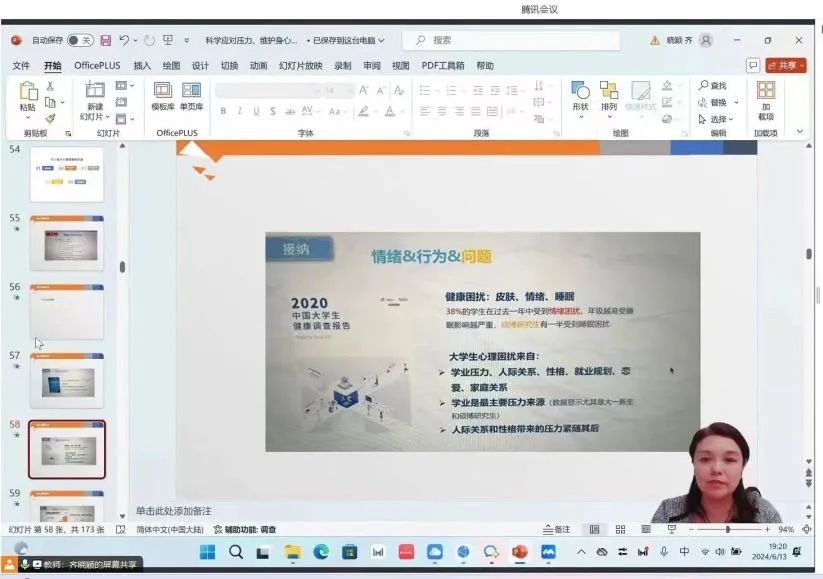
Task: Open the comments speech-bubble icon
Action: point(753,65)
